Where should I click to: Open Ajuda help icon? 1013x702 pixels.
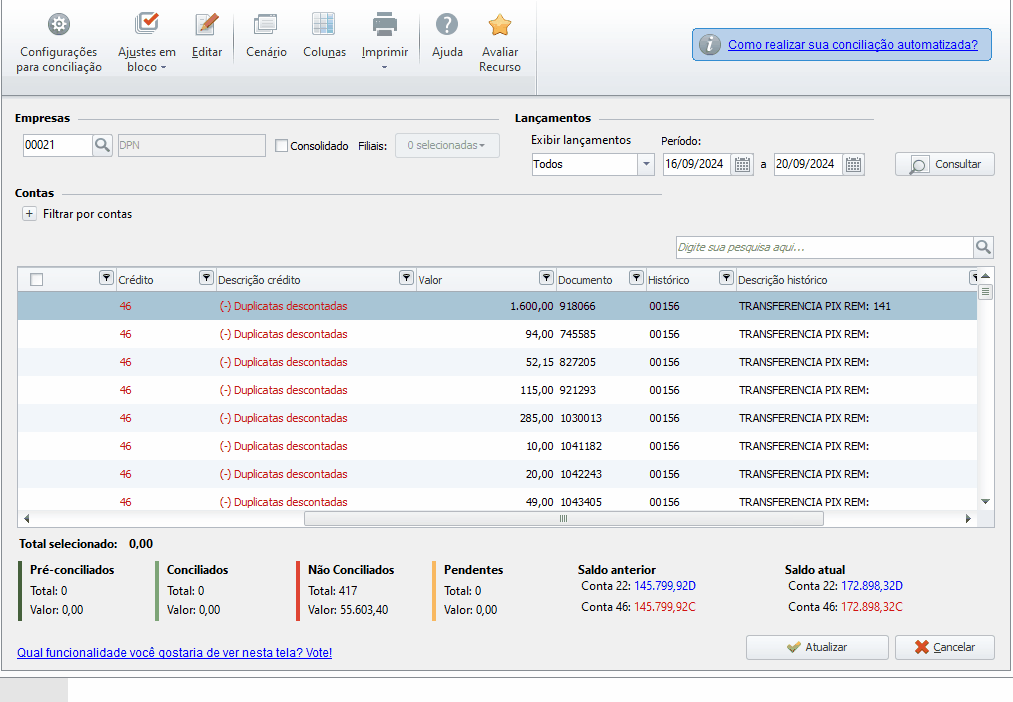(447, 25)
